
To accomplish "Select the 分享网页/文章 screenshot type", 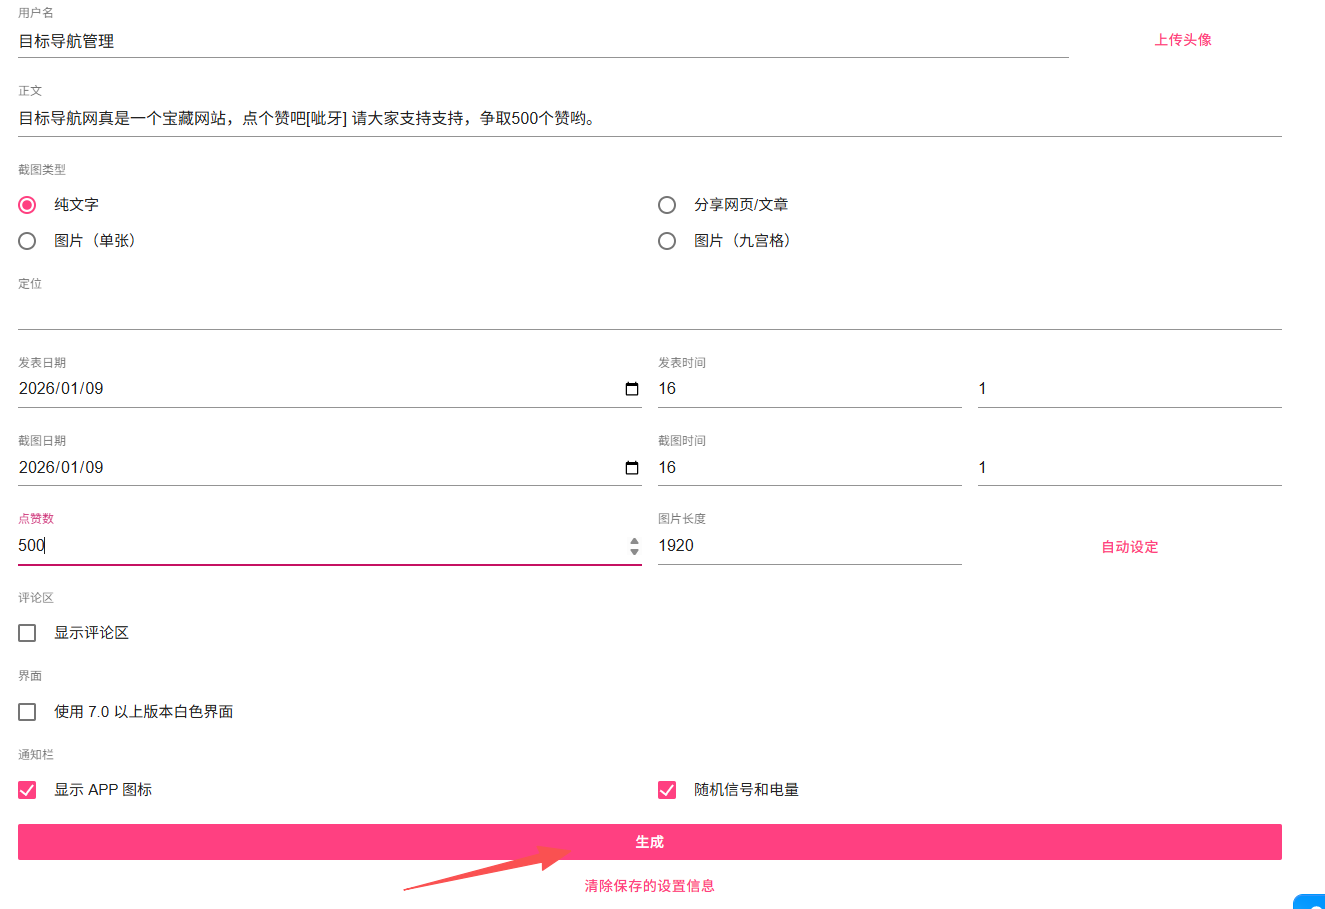I will (x=667, y=204).
